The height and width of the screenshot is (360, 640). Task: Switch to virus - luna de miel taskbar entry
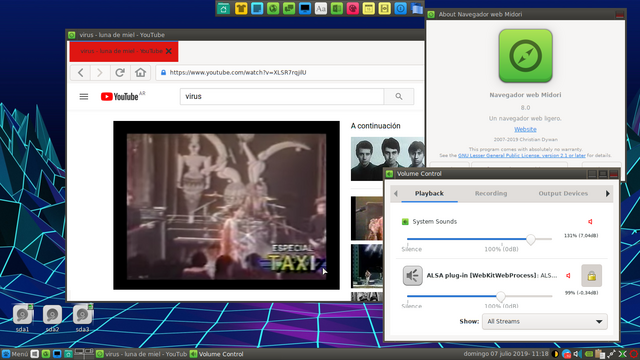coord(141,354)
